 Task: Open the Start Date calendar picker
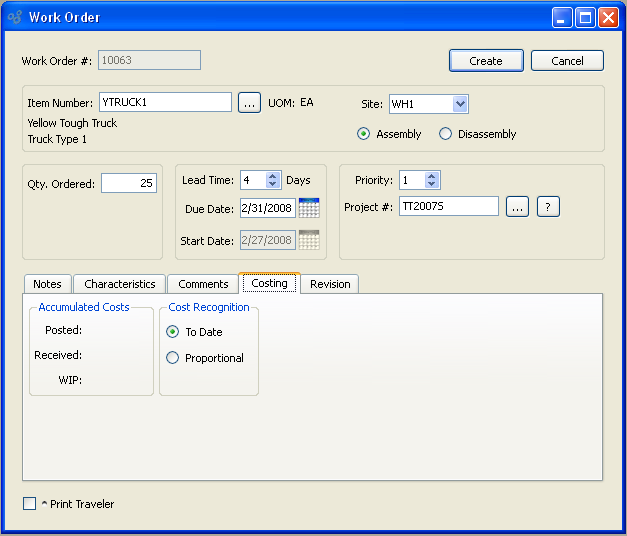tap(309, 240)
